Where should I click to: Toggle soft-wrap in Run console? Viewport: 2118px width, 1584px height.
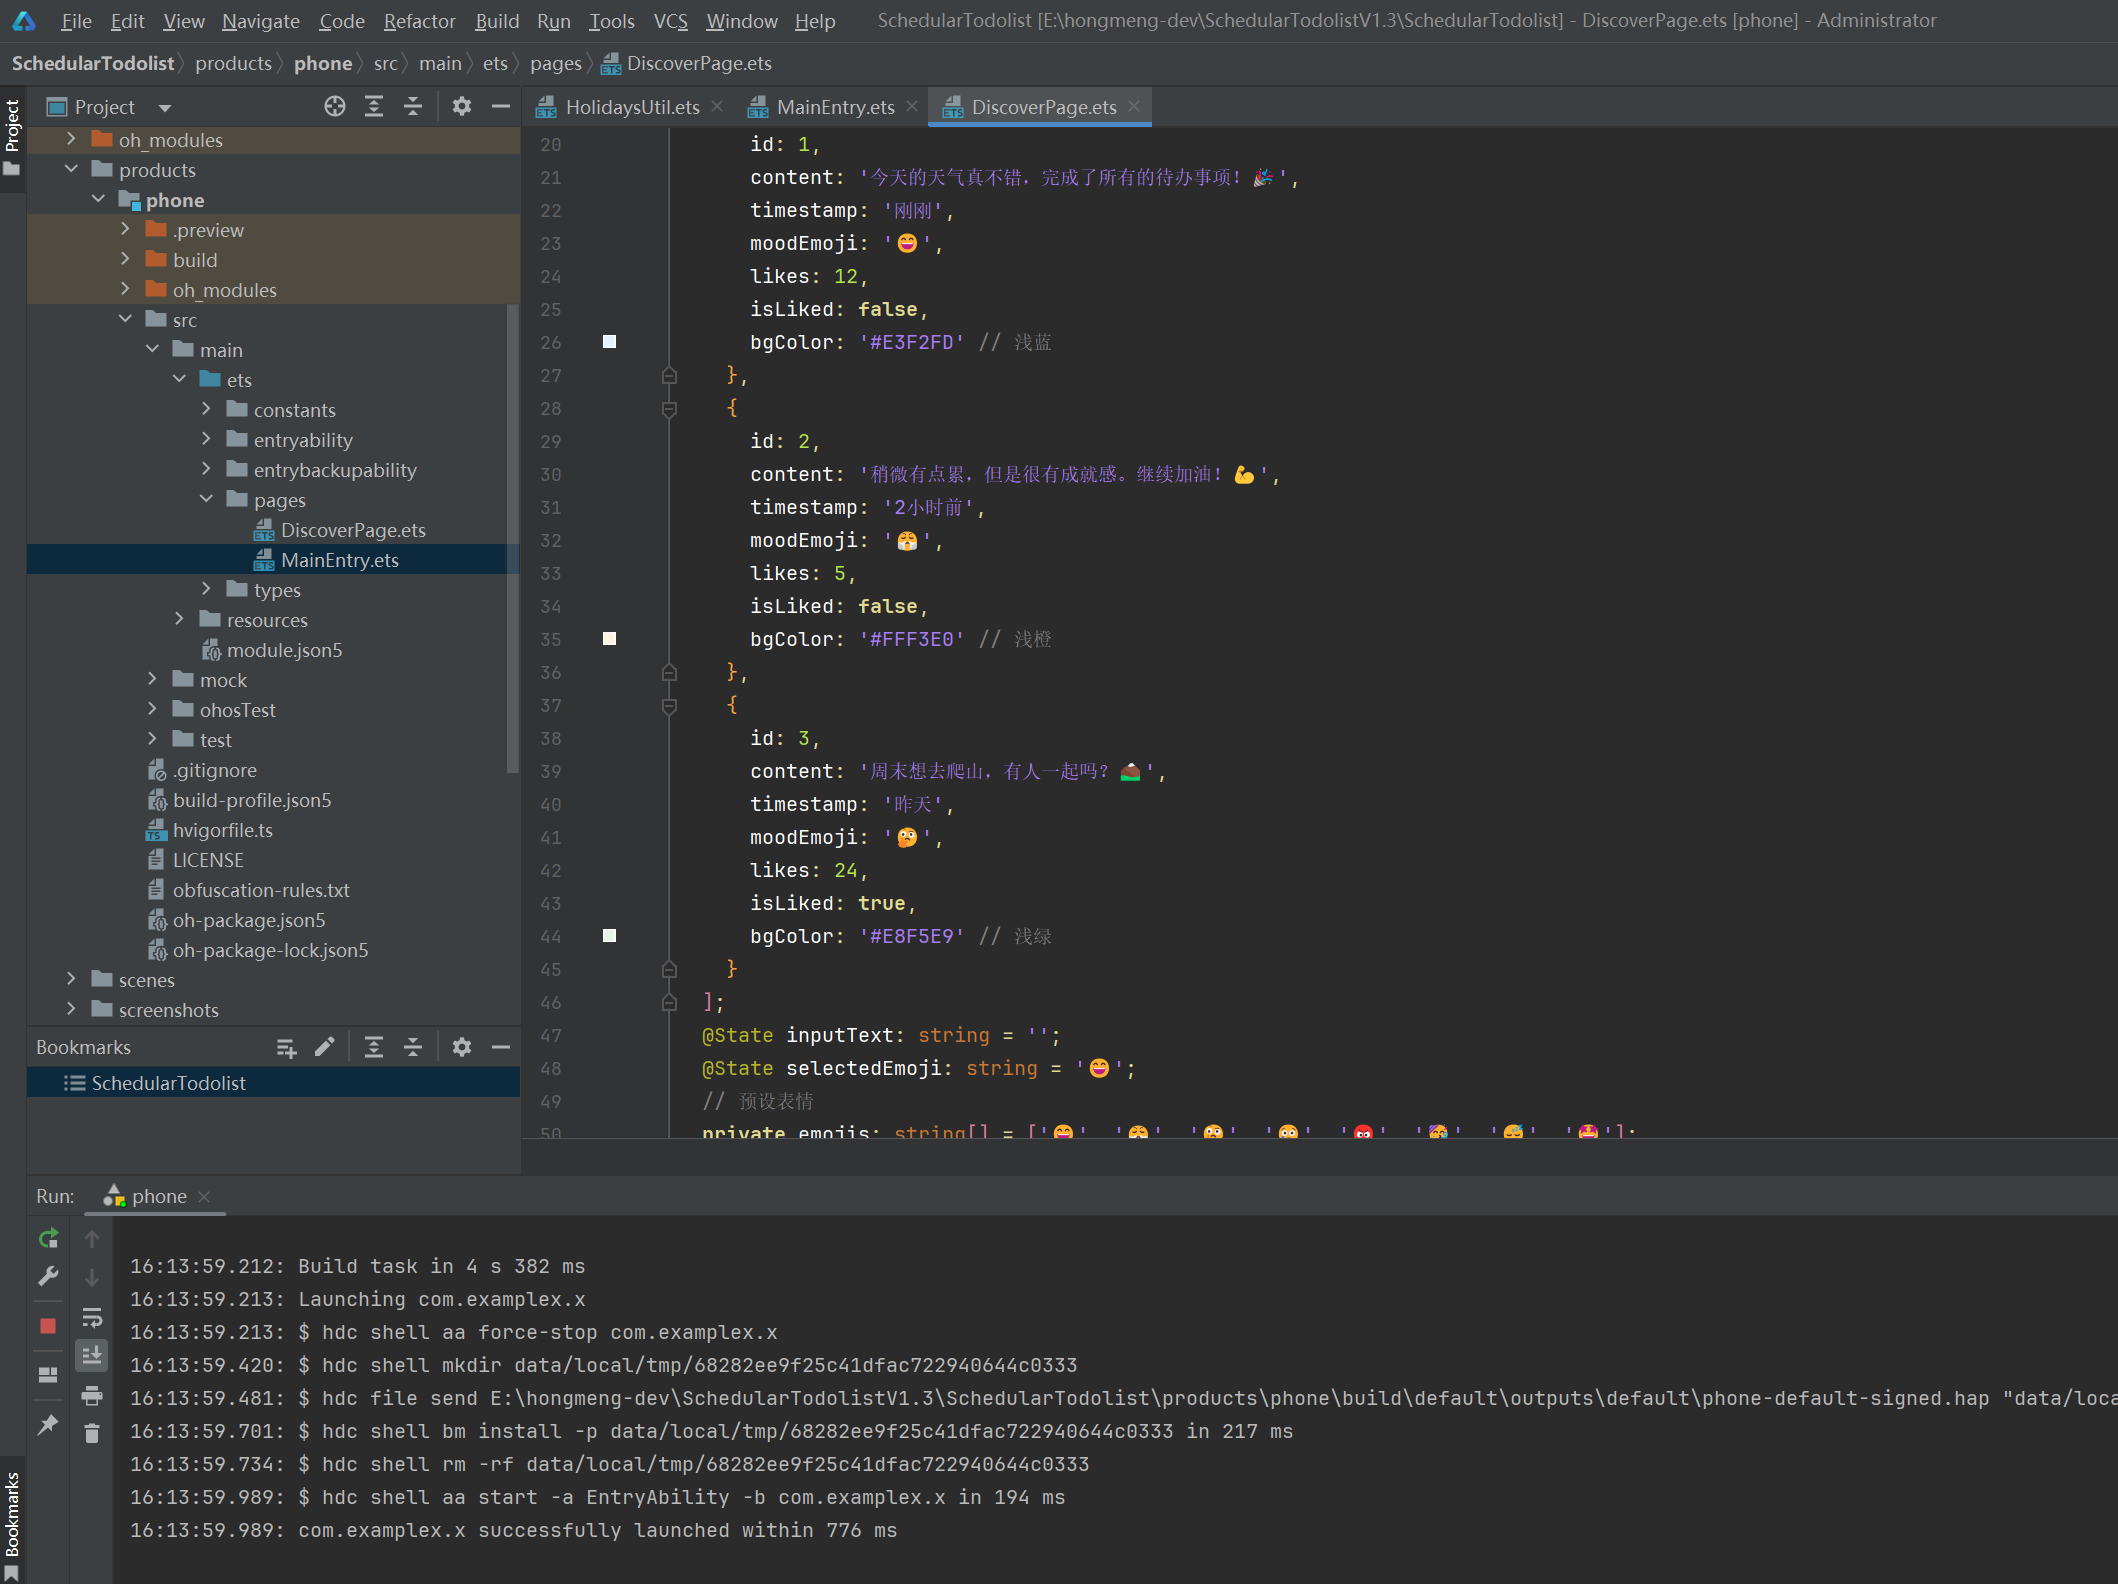pos(92,1317)
